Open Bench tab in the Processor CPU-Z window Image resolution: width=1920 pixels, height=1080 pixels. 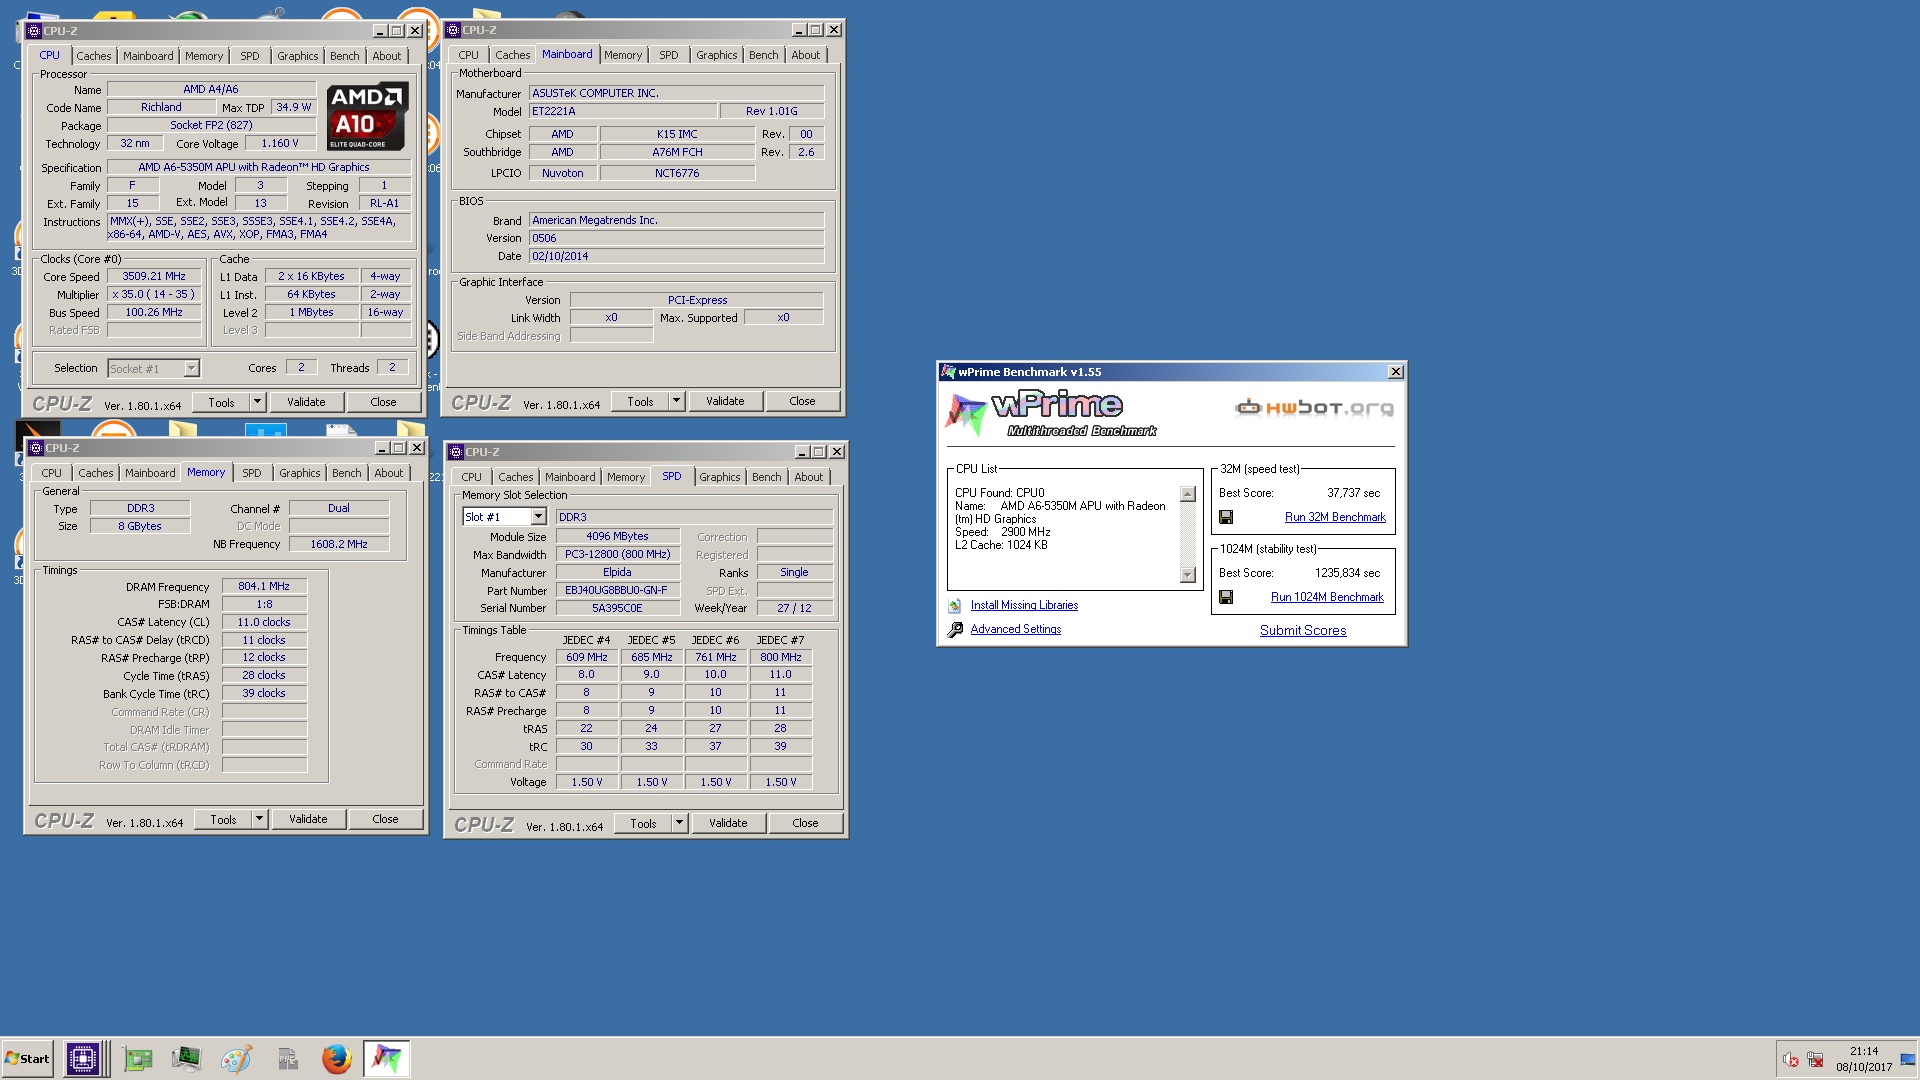click(345, 56)
